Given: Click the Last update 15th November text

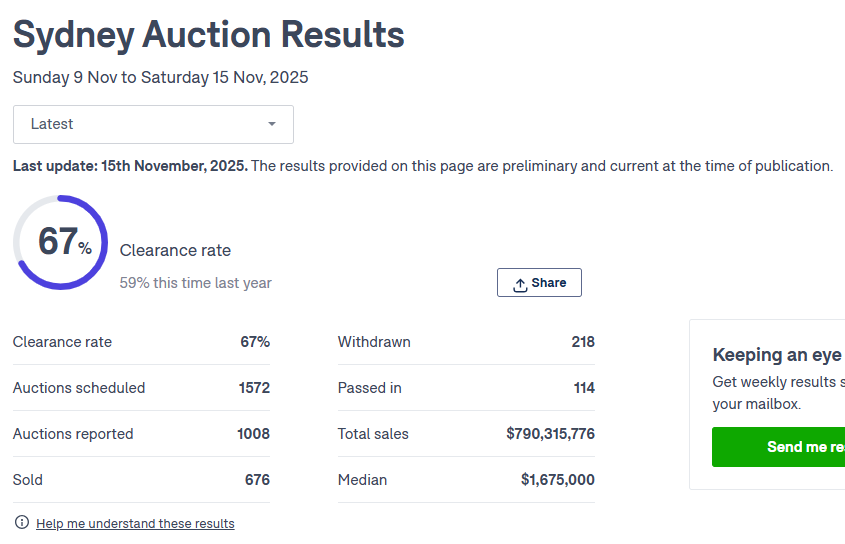Looking at the screenshot, I should [x=130, y=166].
